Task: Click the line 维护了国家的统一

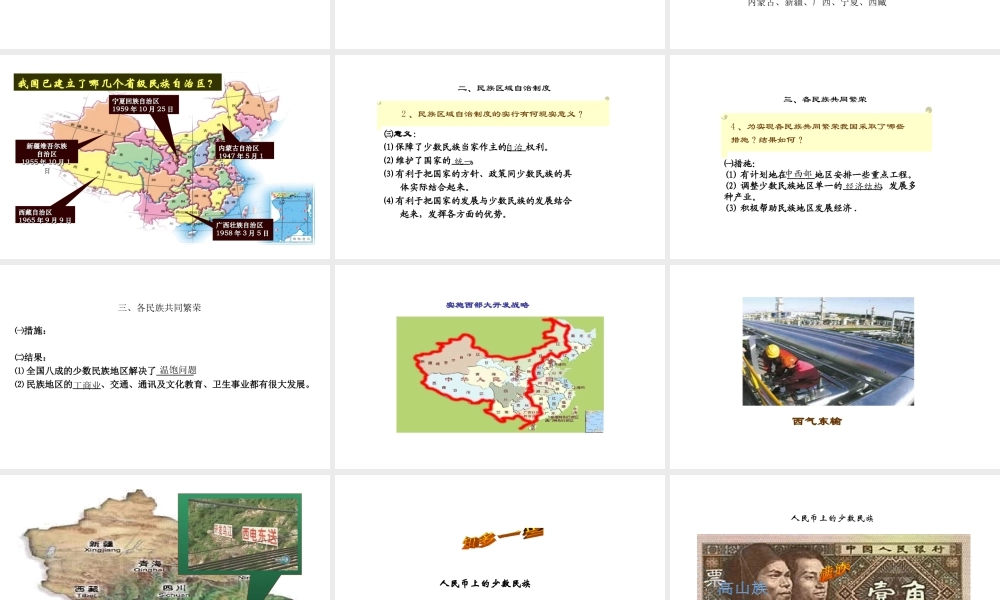Action: pos(429,161)
